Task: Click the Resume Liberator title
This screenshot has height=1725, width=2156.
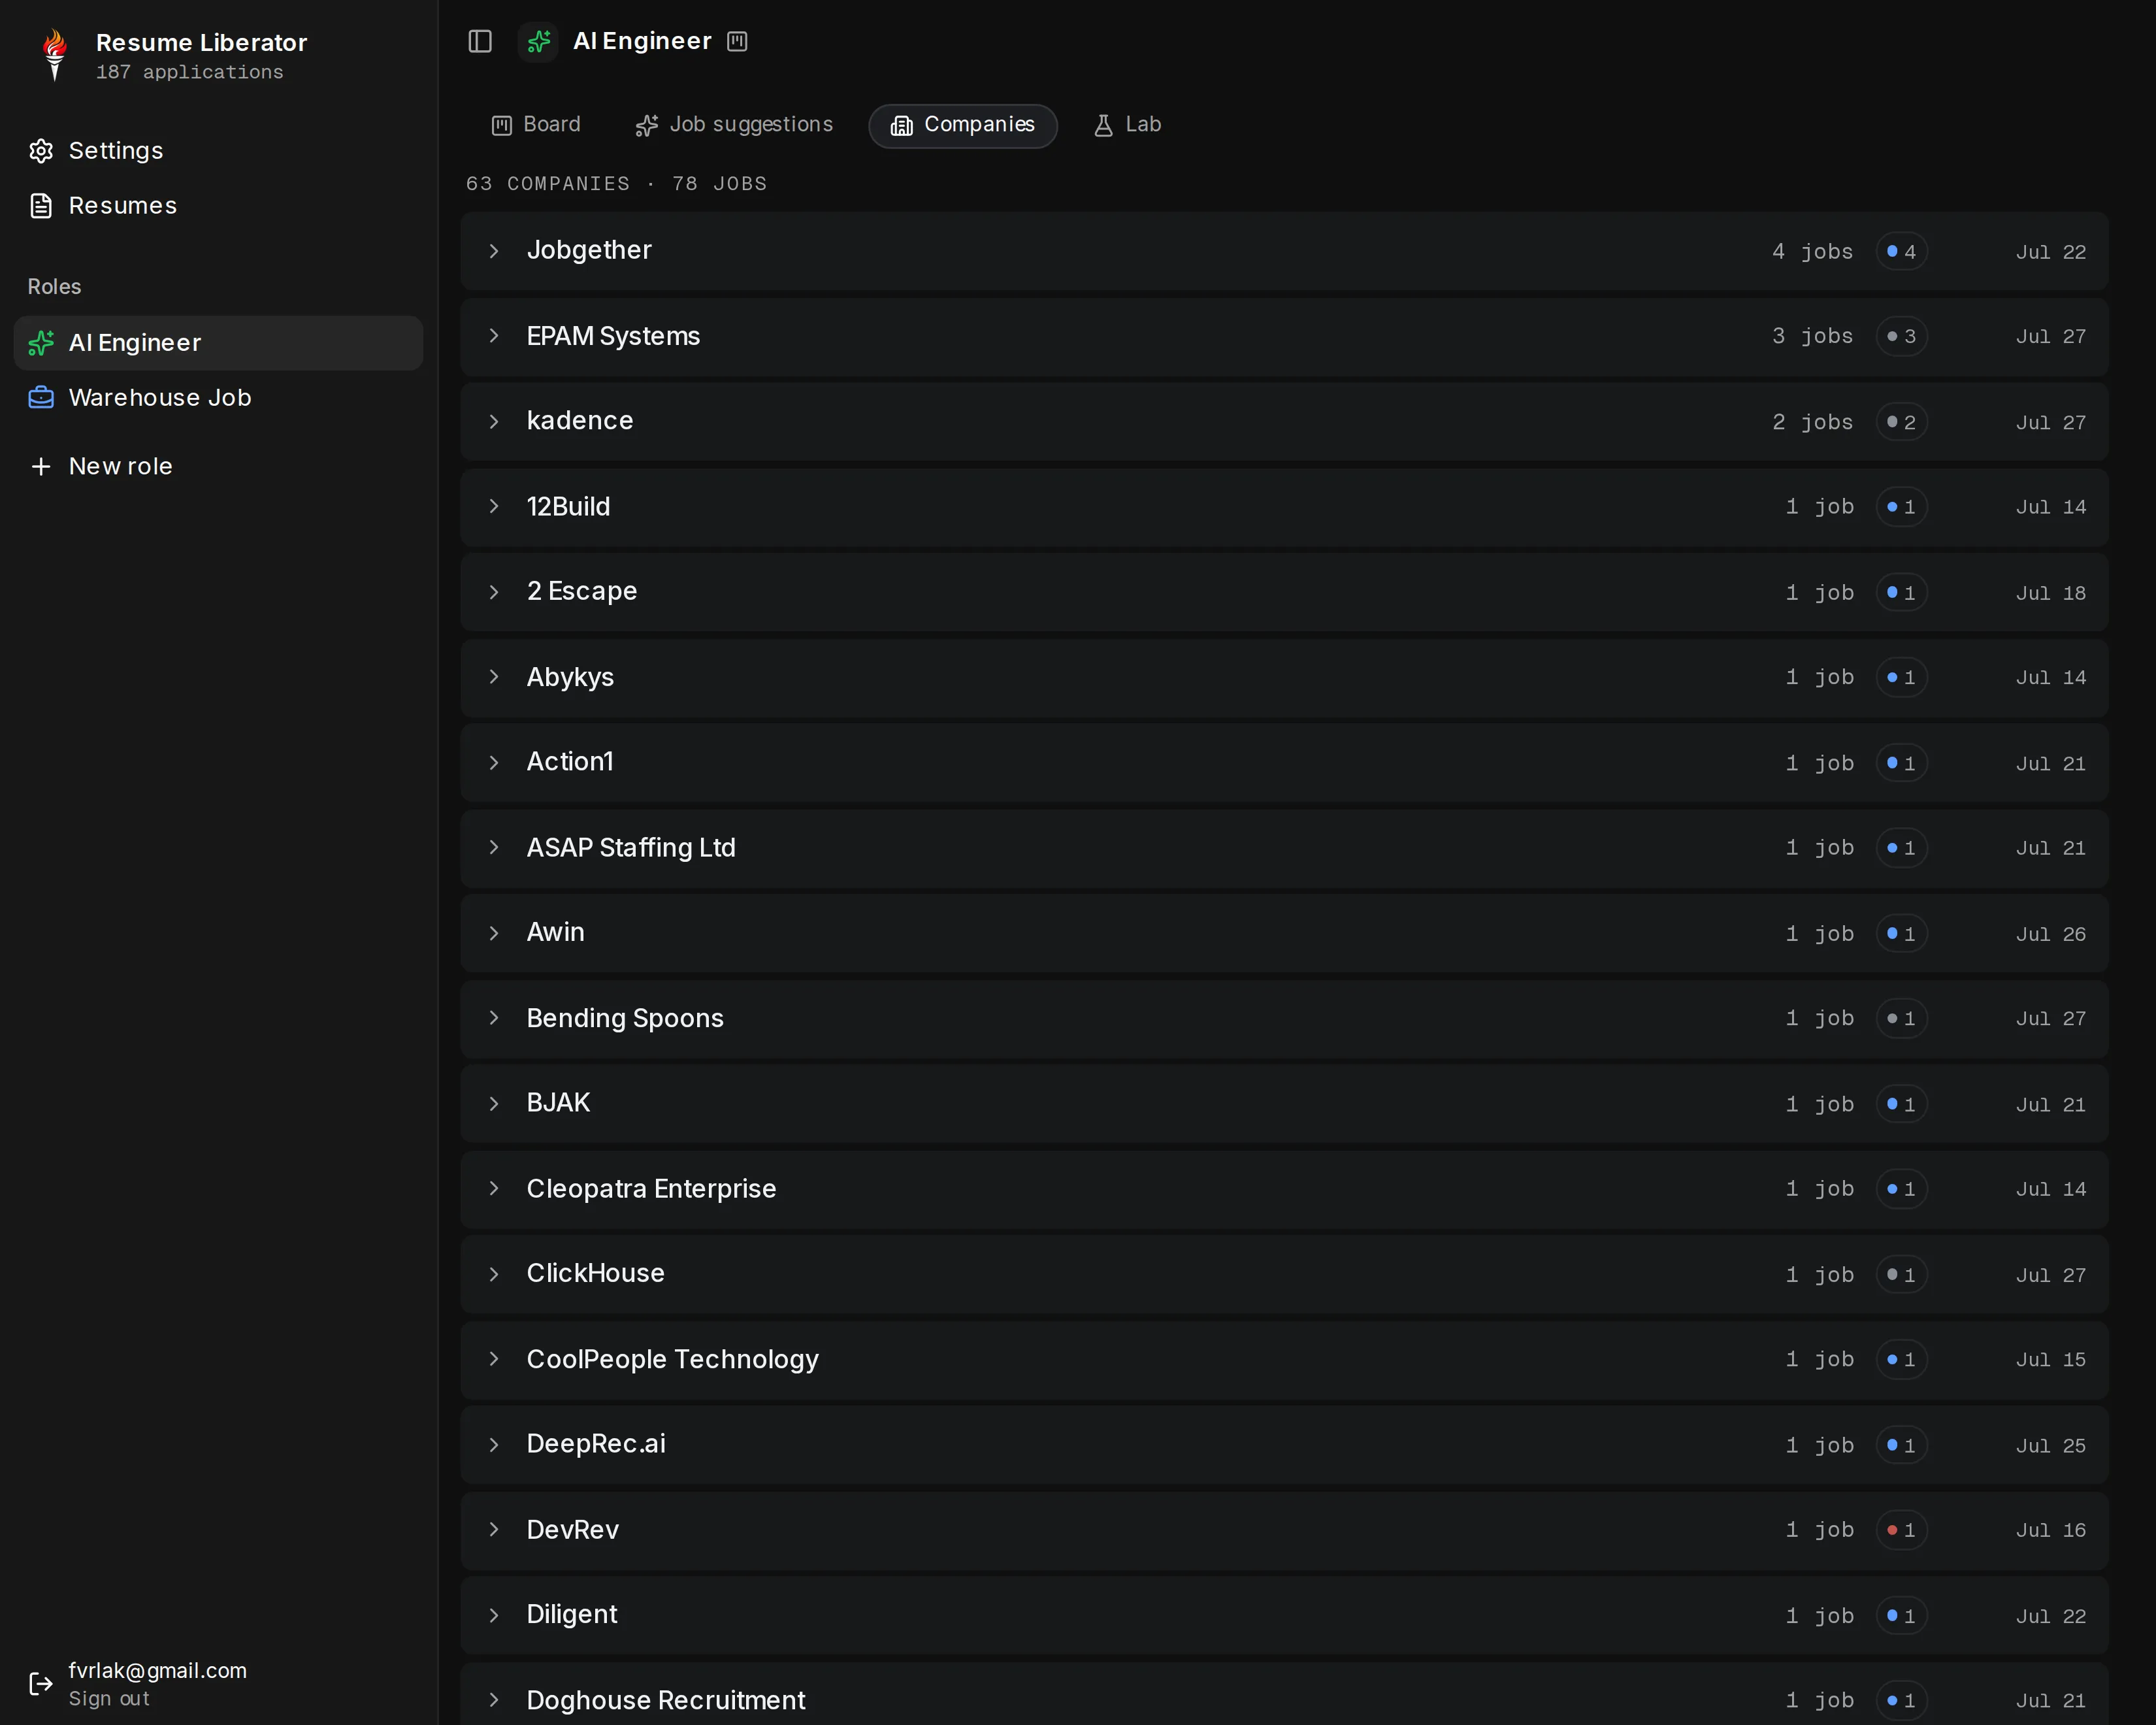Action: tap(202, 43)
